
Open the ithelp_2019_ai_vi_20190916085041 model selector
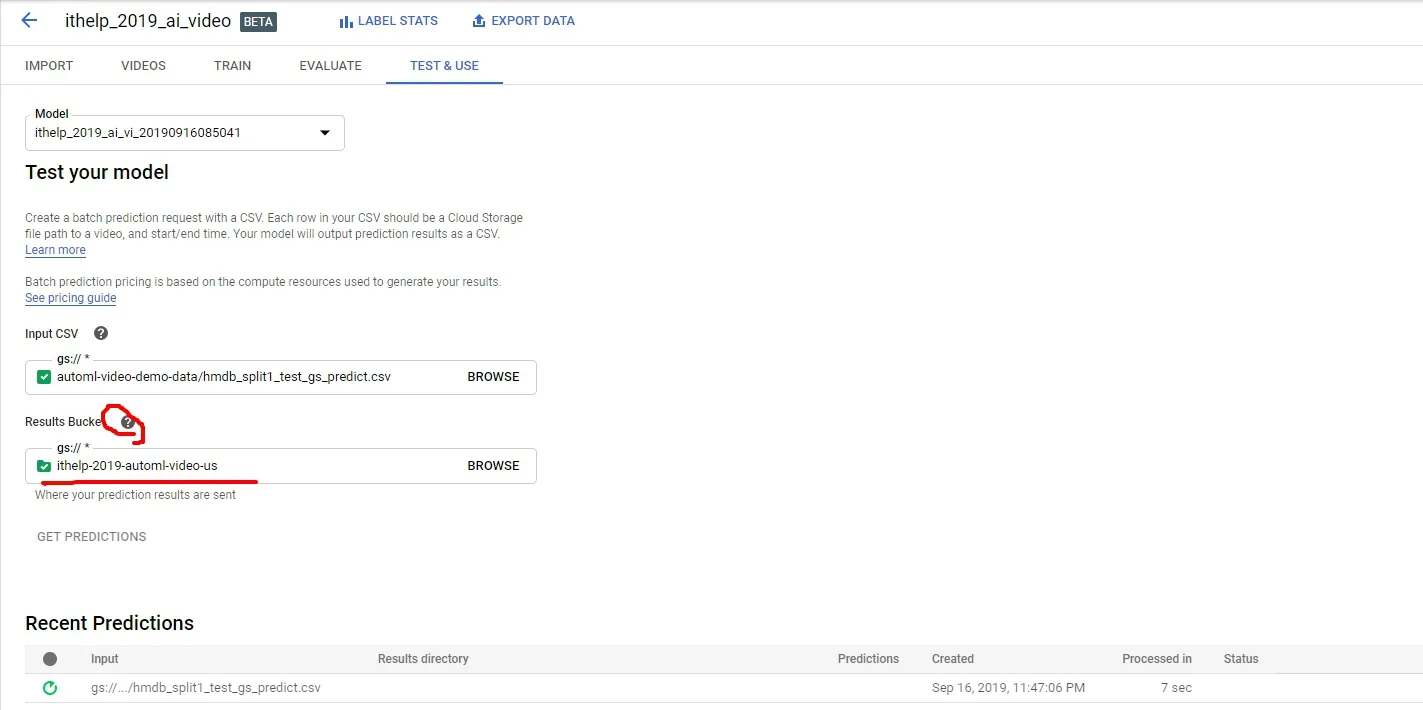(185, 133)
